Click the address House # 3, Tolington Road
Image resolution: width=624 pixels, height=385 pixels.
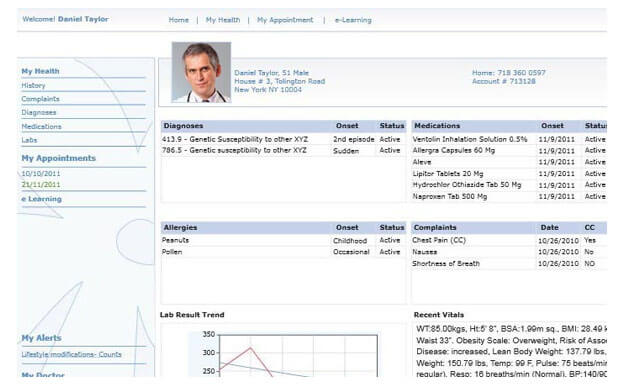click(279, 81)
